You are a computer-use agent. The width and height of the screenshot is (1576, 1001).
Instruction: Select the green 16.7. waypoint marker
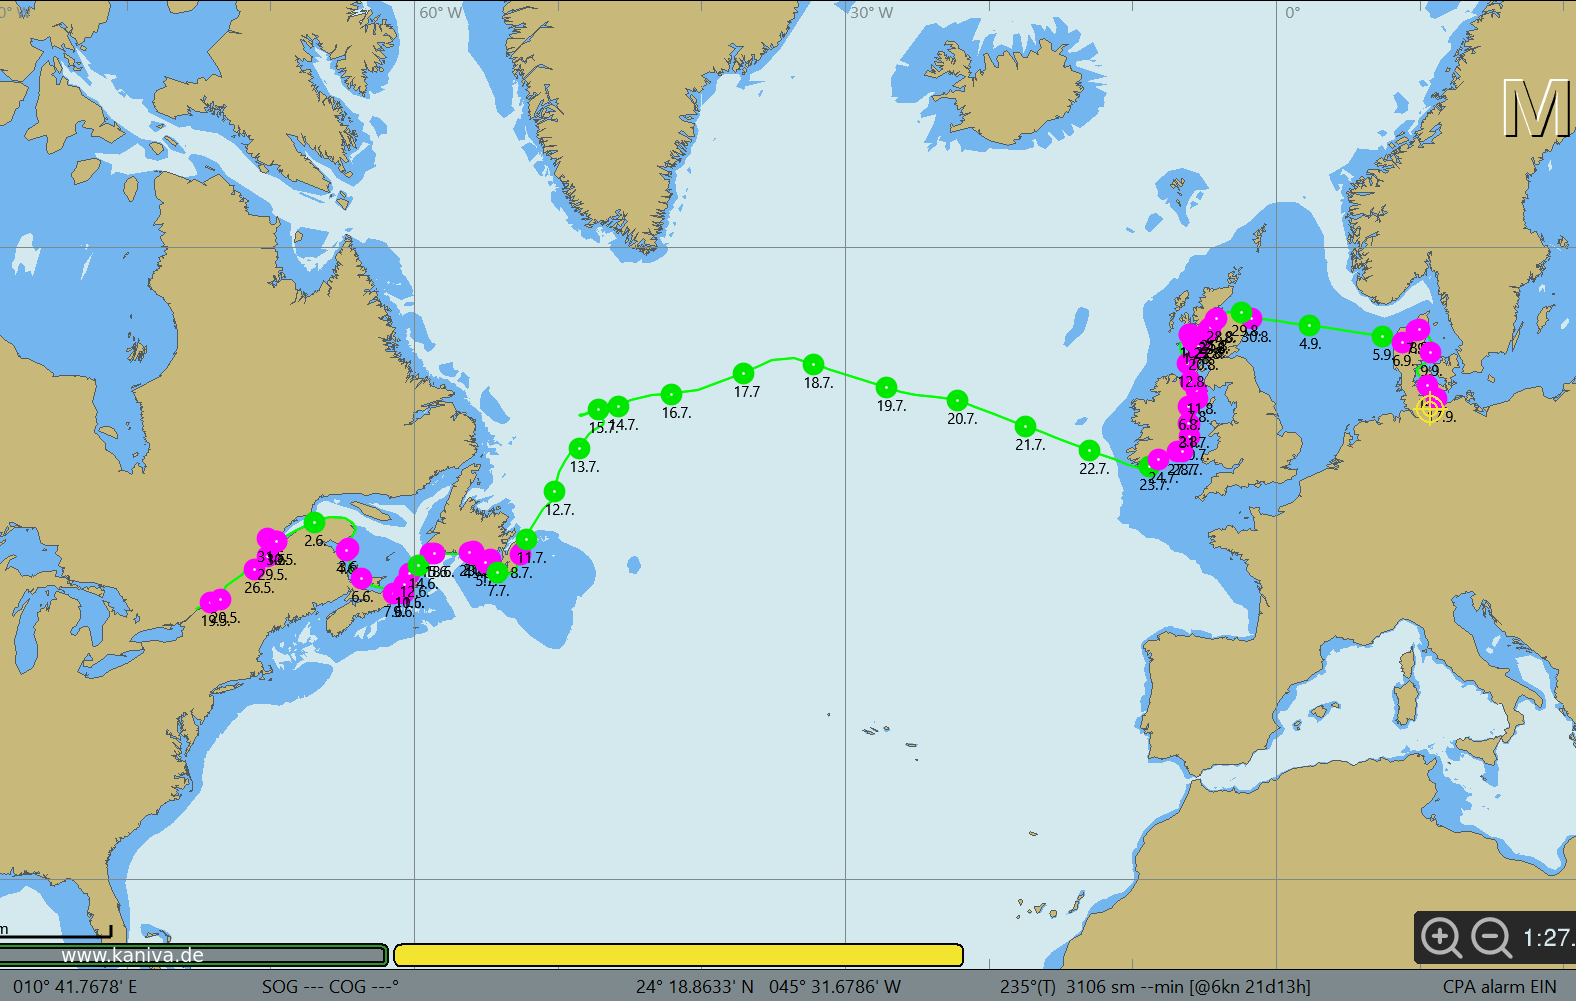point(671,394)
